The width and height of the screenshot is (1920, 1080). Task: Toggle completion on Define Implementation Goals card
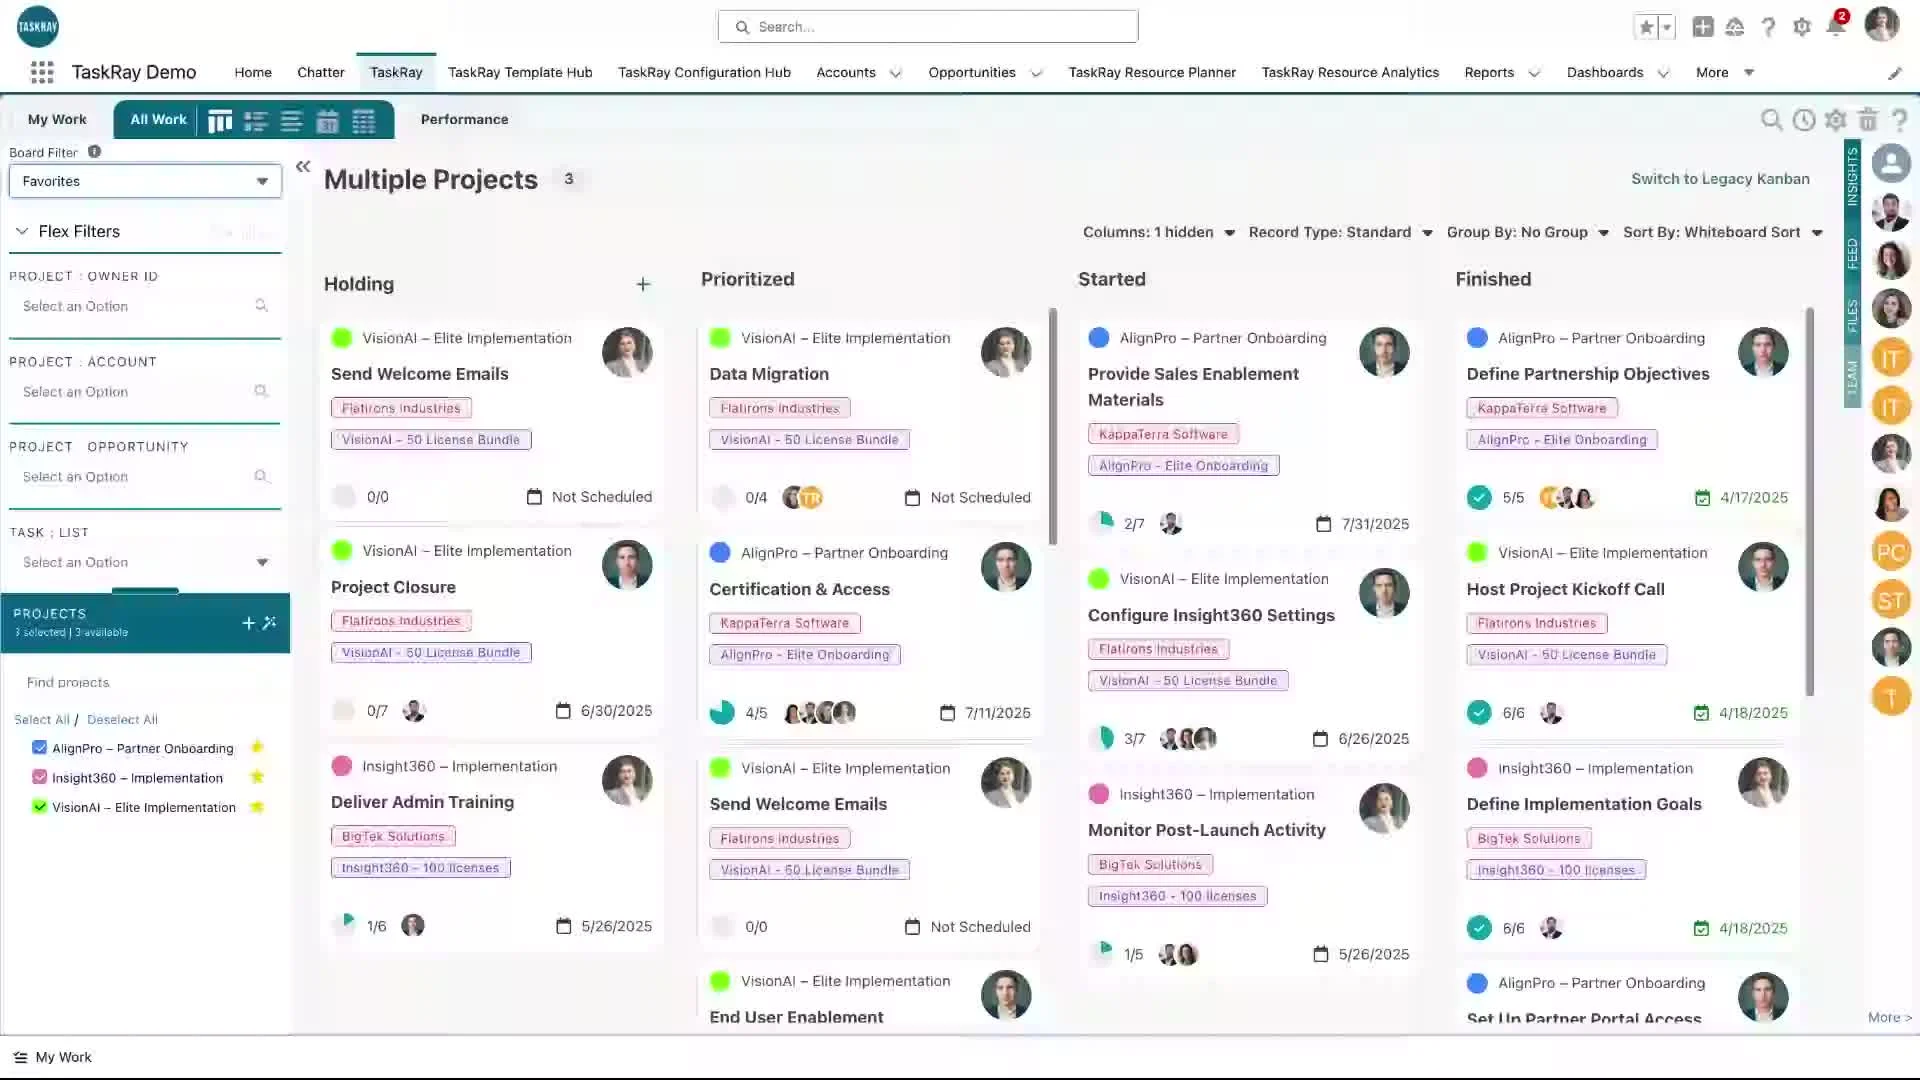pos(1479,928)
